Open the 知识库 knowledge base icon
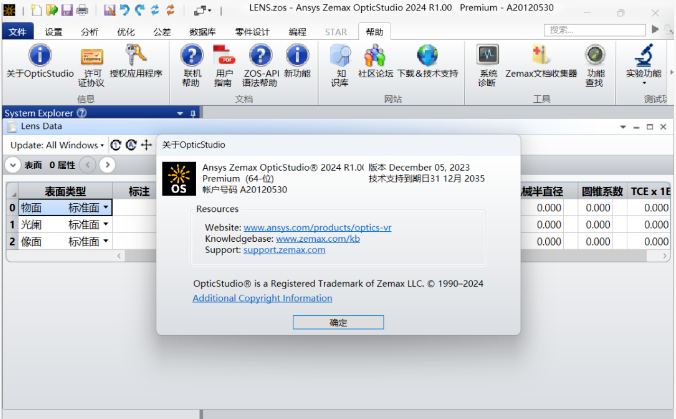This screenshot has height=419, width=676. click(341, 56)
